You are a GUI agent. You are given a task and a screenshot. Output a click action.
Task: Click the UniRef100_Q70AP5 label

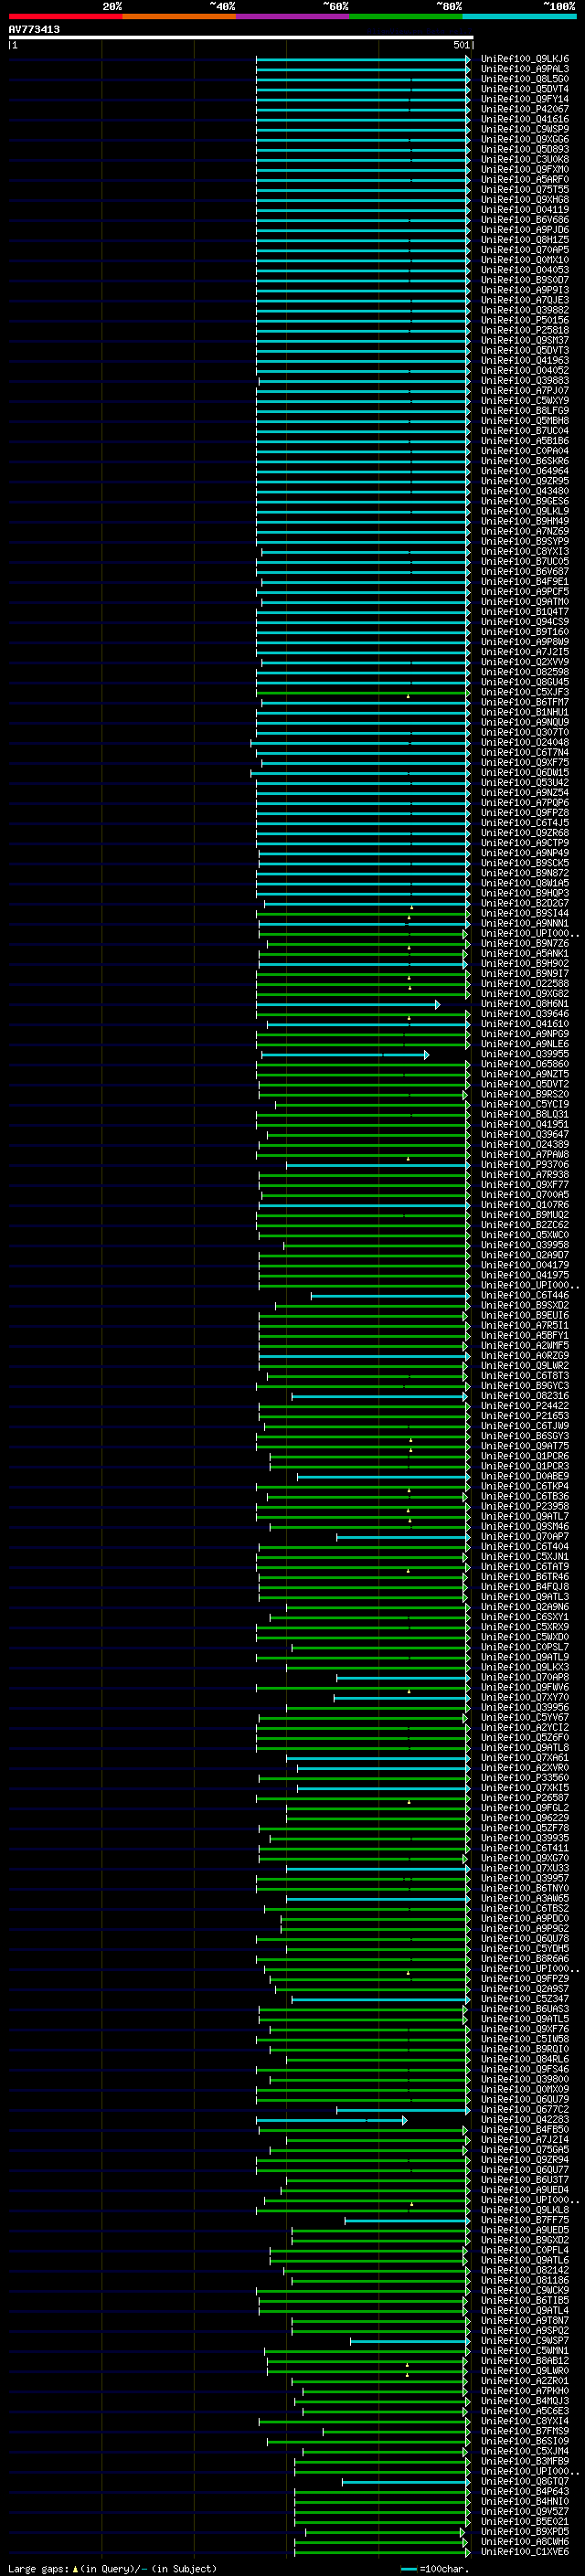point(525,250)
